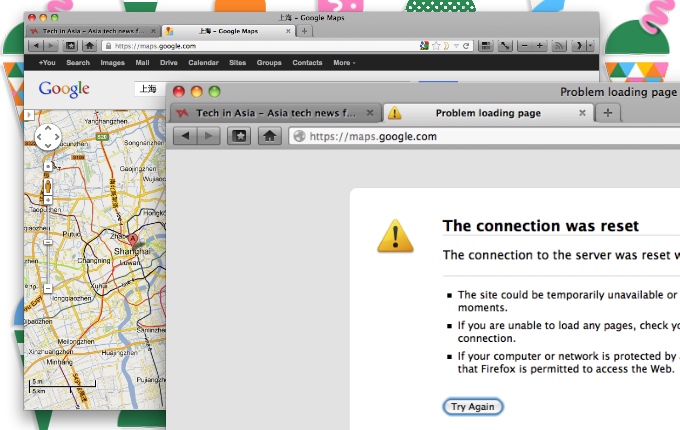The height and width of the screenshot is (430, 680).
Task: Click Forward arrow in Problem loading page window
Action: 209,136
